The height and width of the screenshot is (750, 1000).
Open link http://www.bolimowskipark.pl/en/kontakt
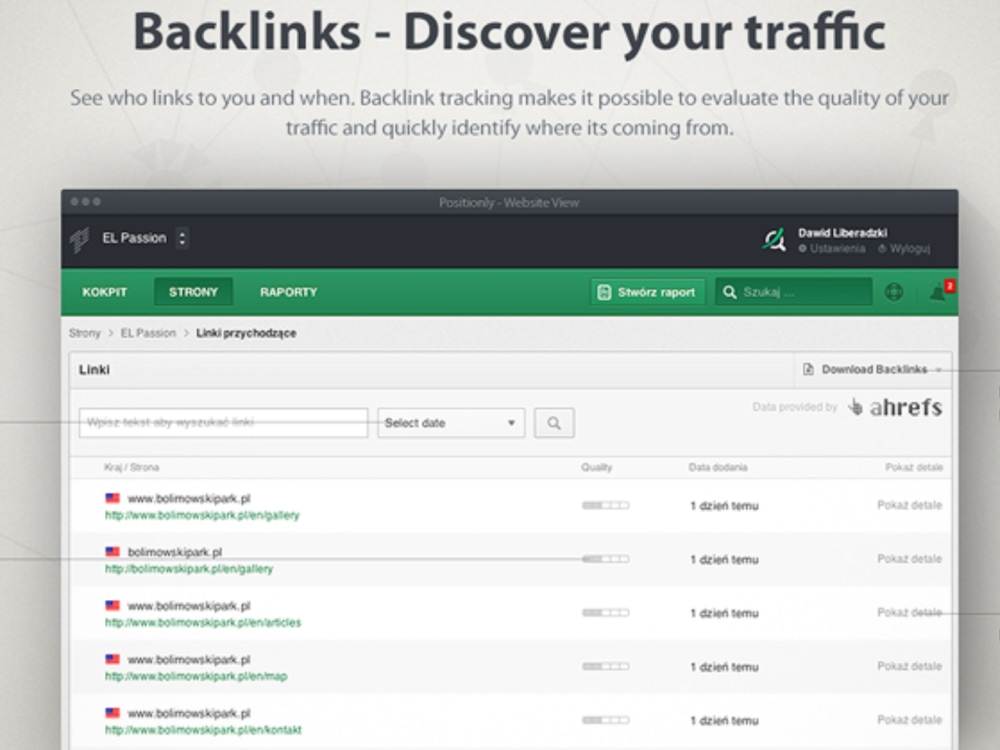click(203, 730)
